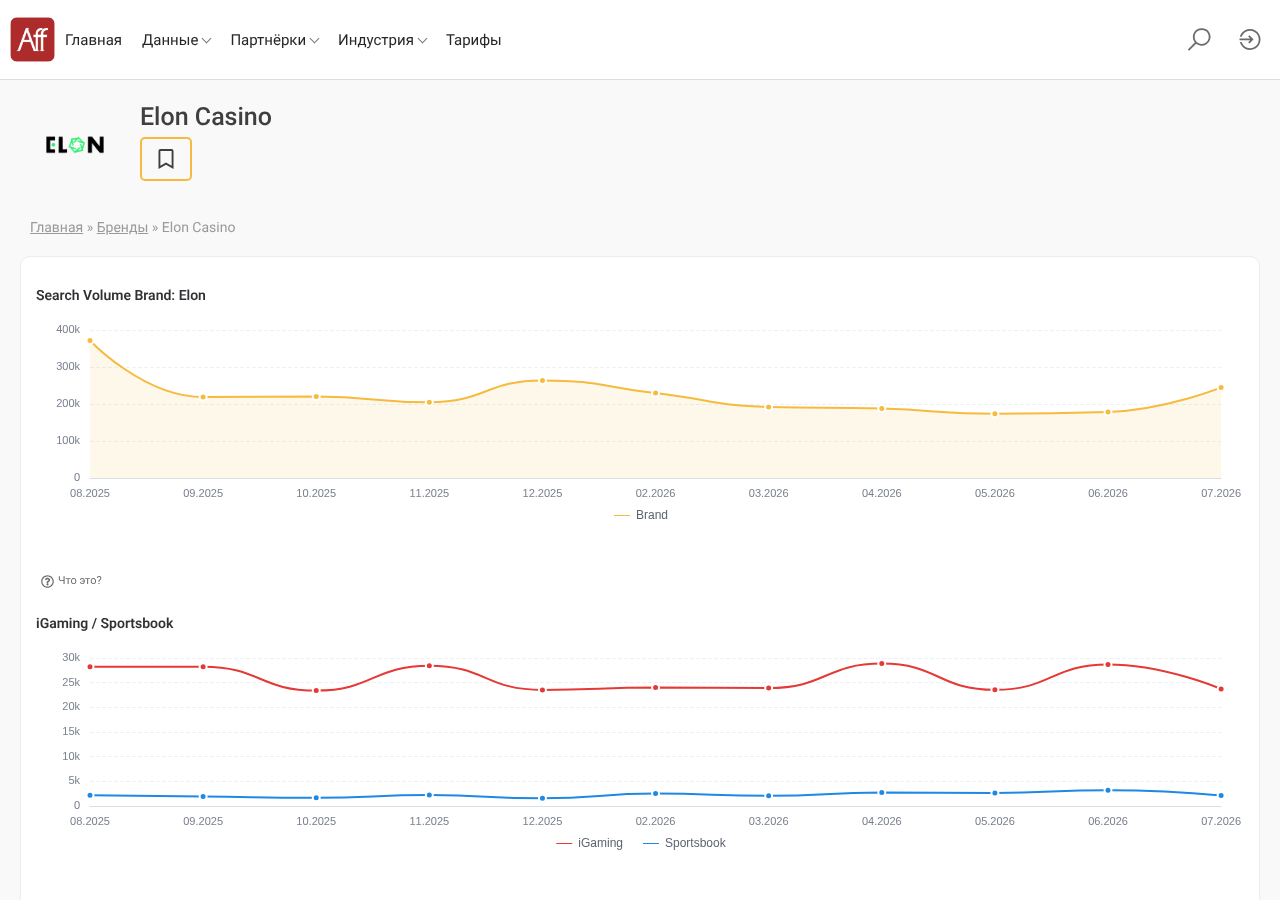The image size is (1280, 900).
Task: Click the Elon Casino page title
Action: (x=206, y=117)
